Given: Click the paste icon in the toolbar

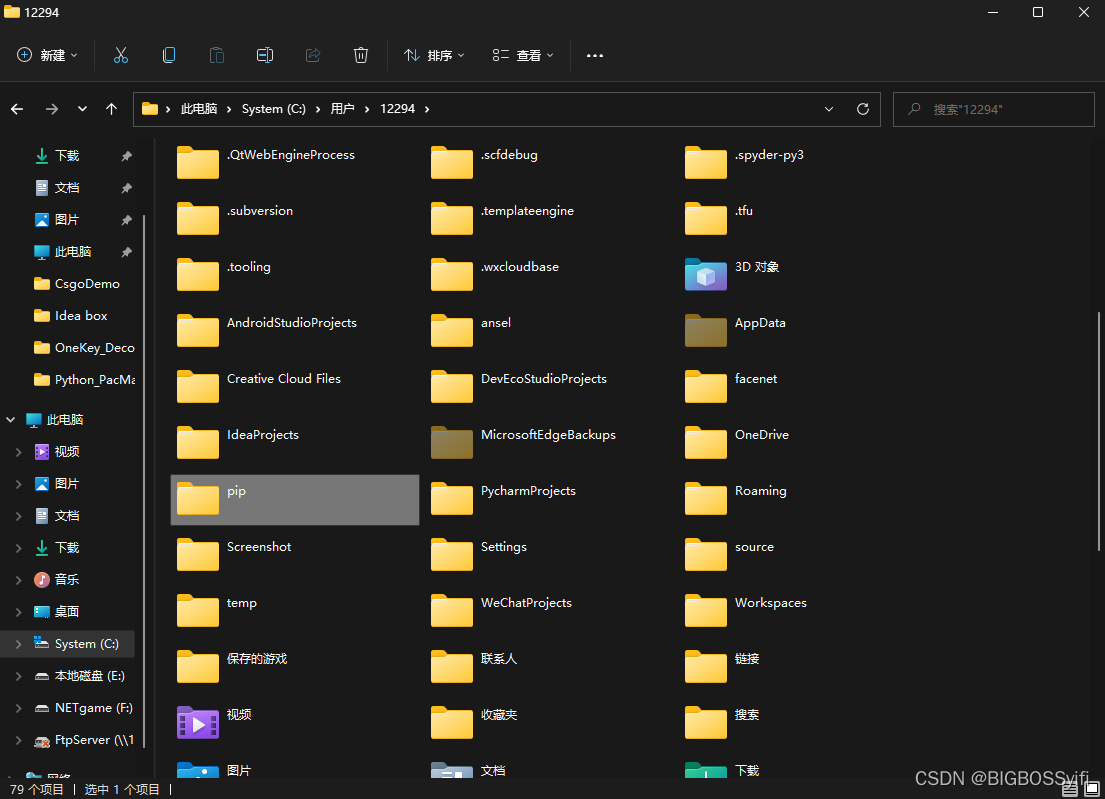Looking at the screenshot, I should click(x=217, y=55).
